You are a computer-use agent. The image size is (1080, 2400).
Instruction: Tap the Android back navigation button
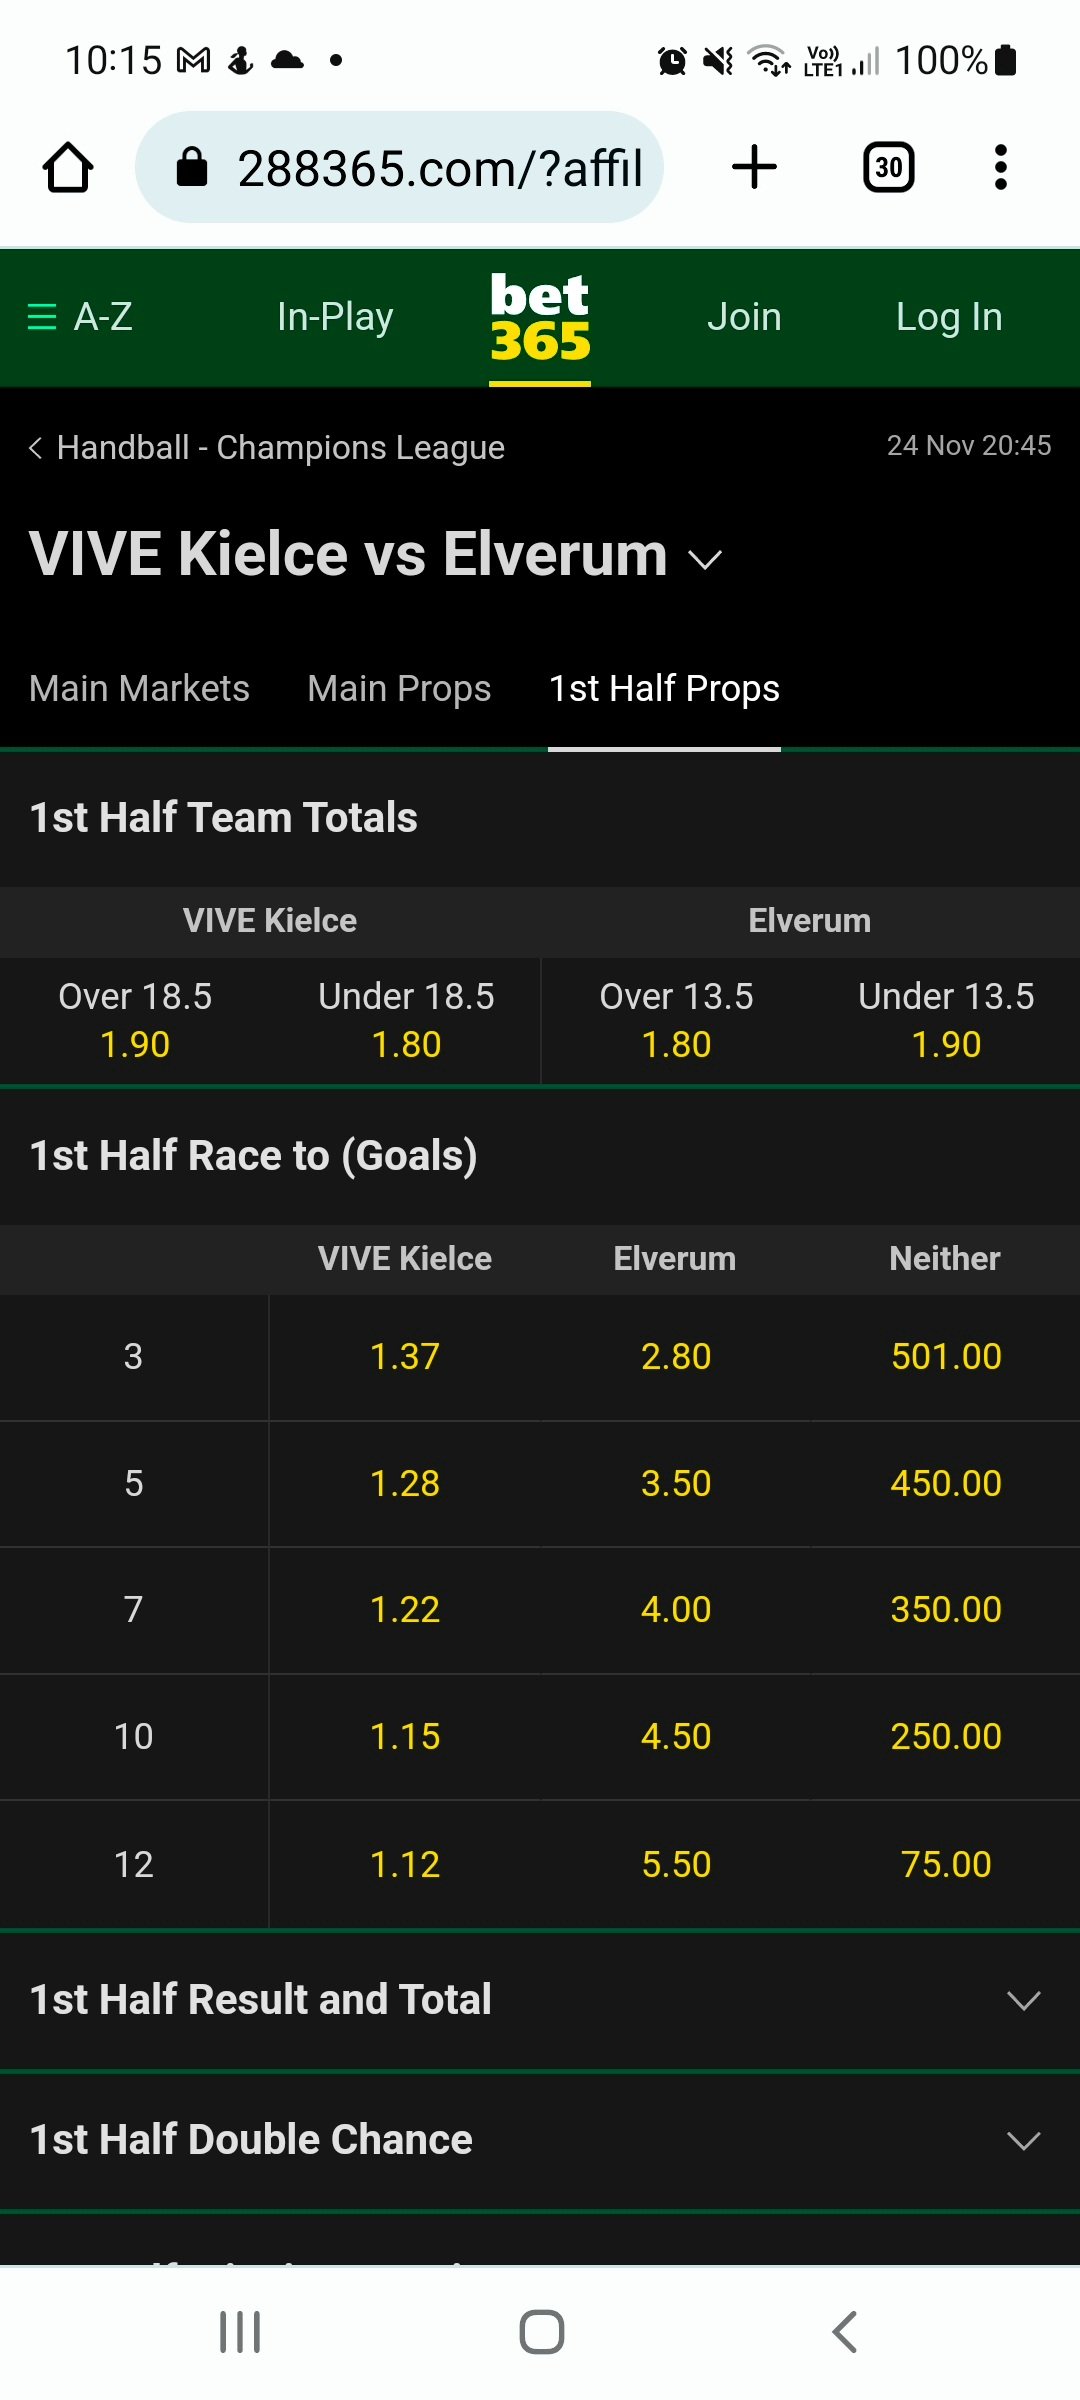click(x=844, y=2331)
